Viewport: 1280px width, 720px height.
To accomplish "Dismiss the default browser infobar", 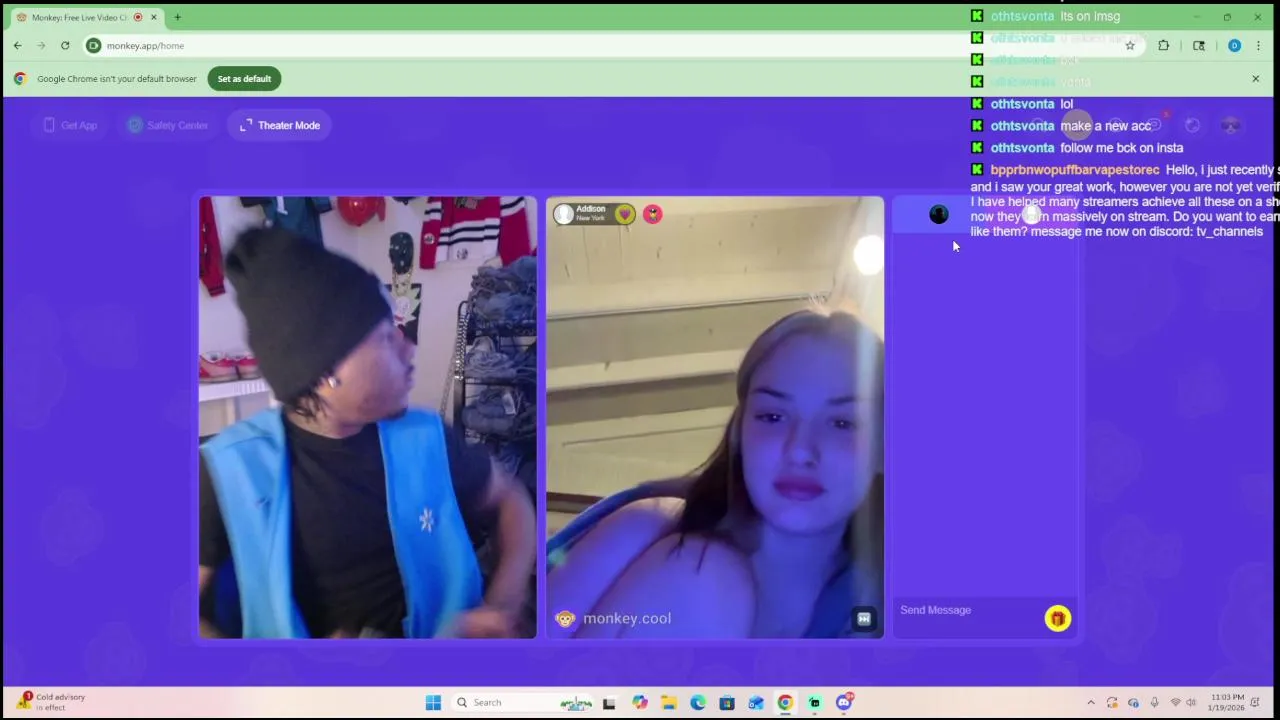I will (x=1256, y=79).
